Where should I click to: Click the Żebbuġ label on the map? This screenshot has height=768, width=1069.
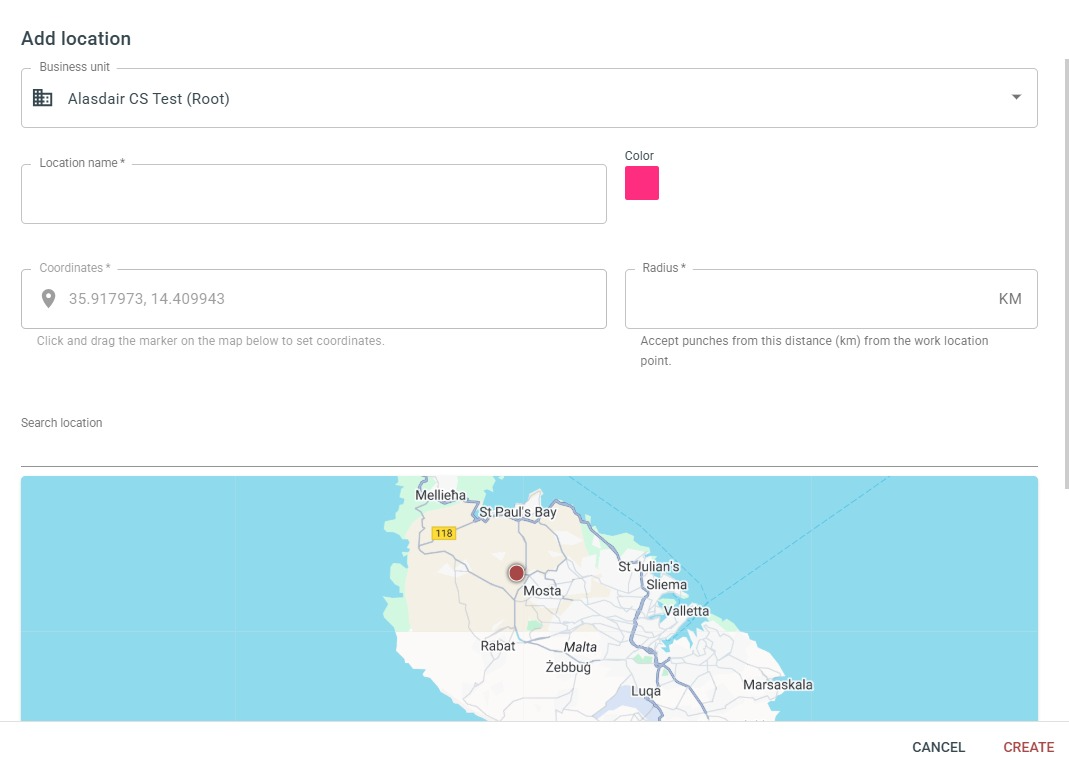(568, 667)
